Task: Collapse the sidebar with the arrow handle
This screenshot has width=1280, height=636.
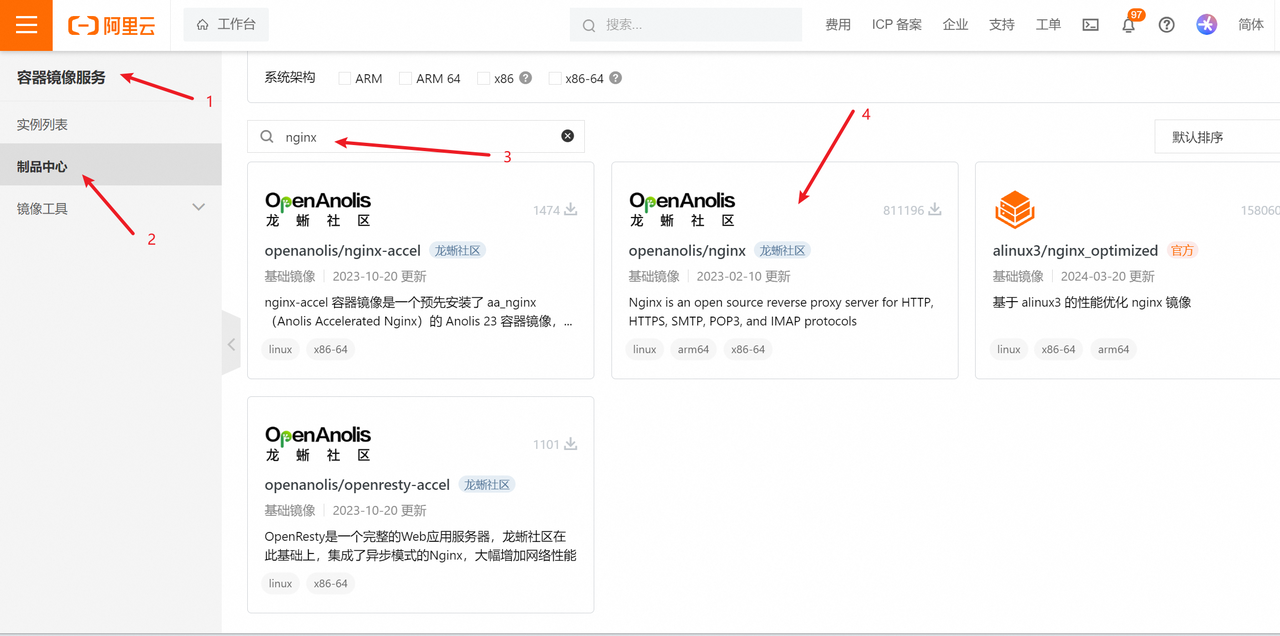Action: tap(231, 343)
